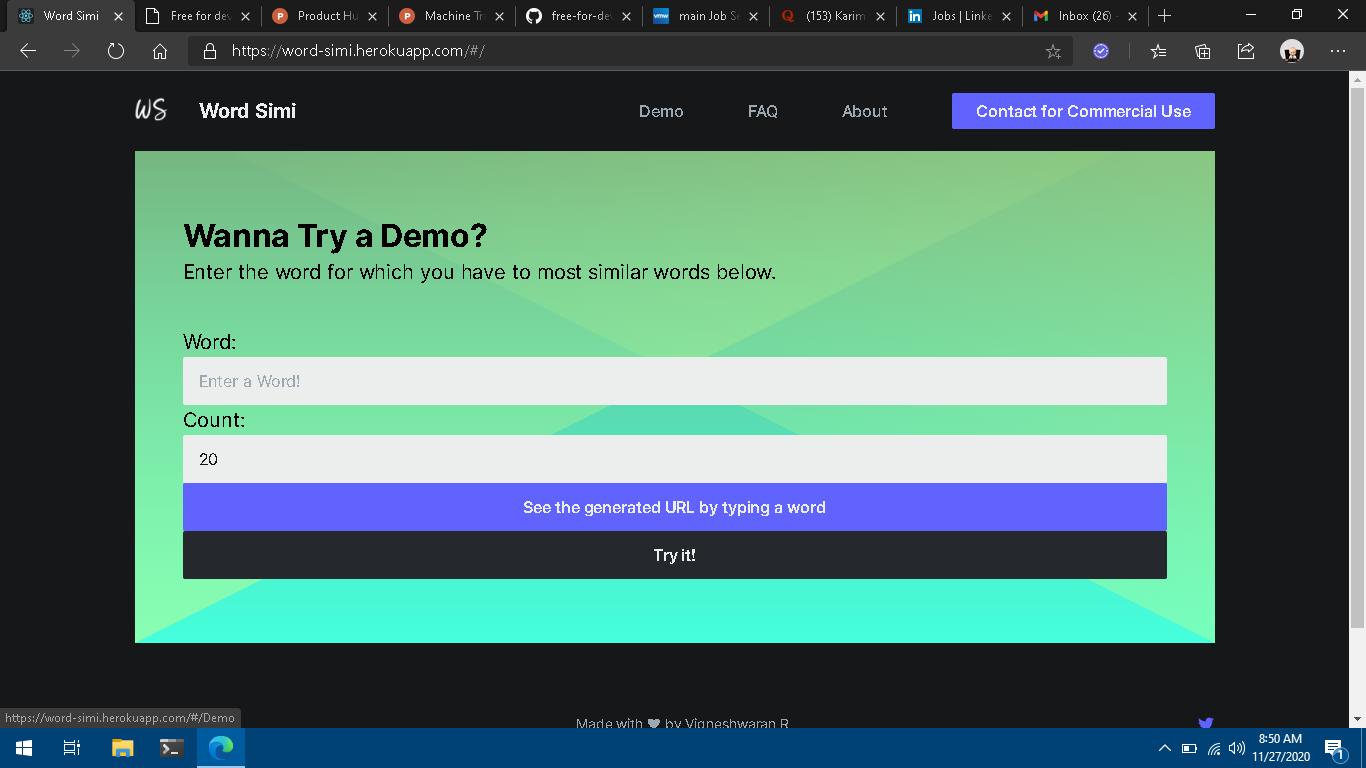The image size is (1366, 768).
Task: Go to the Demo section
Action: (661, 111)
